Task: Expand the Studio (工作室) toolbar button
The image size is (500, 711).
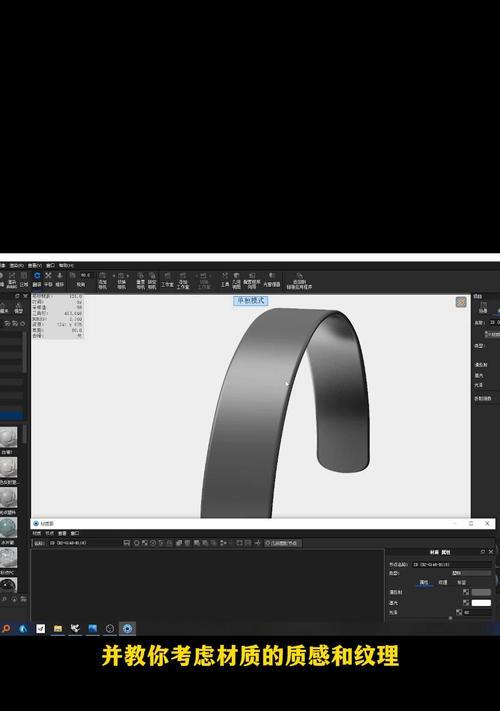Action: coord(167,279)
